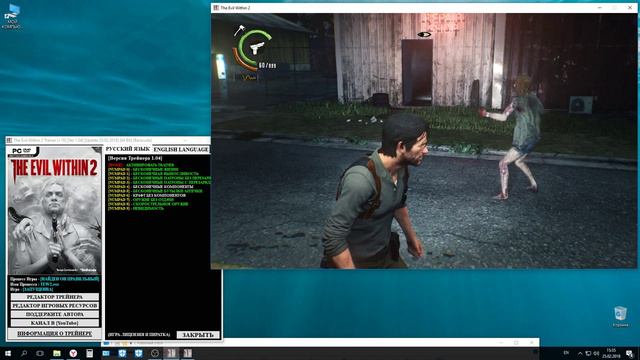Open the taskbar clock and date

pyautogui.click(x=611, y=353)
